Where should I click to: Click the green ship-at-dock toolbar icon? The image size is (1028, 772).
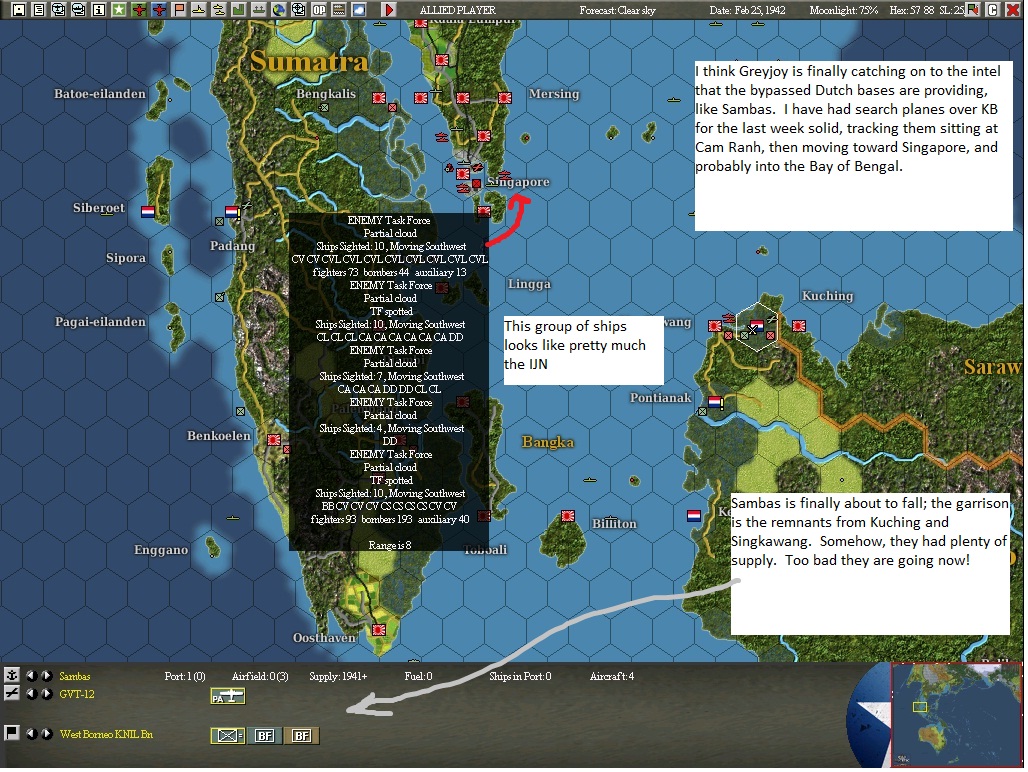coord(258,9)
